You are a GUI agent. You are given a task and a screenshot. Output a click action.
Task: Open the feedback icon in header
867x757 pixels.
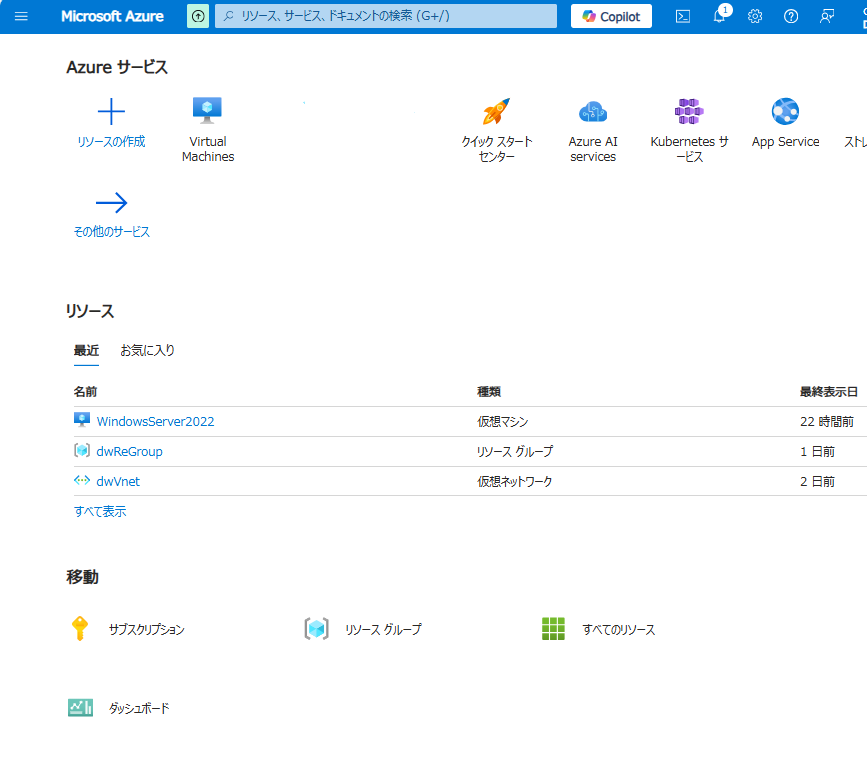point(827,17)
